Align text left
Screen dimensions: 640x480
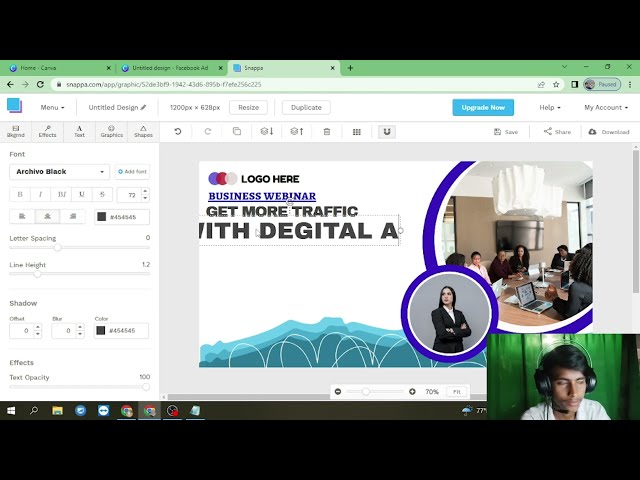[x=22, y=216]
